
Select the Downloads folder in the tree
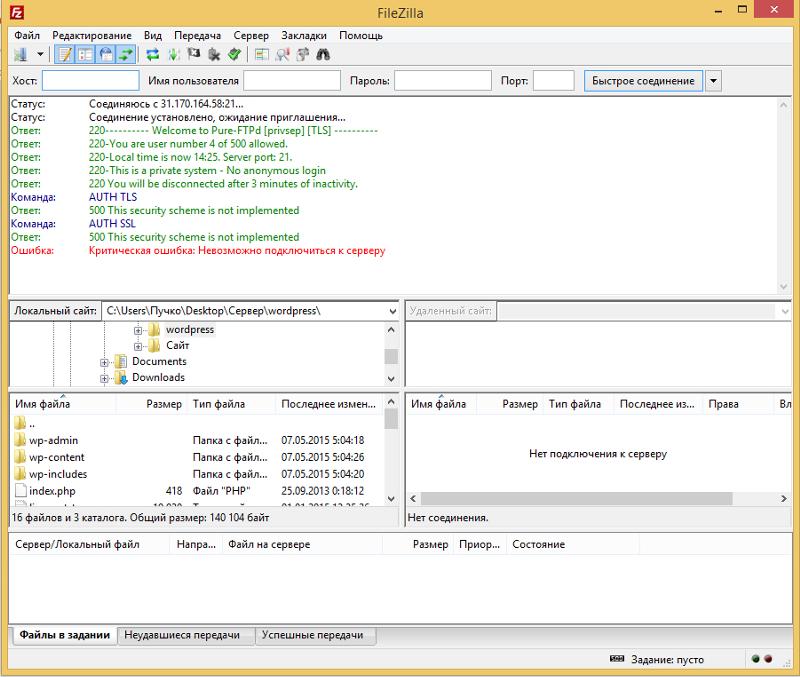(158, 377)
